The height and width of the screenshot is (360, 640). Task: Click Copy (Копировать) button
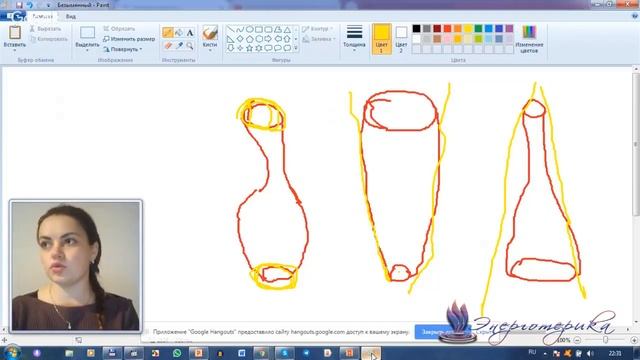49,39
